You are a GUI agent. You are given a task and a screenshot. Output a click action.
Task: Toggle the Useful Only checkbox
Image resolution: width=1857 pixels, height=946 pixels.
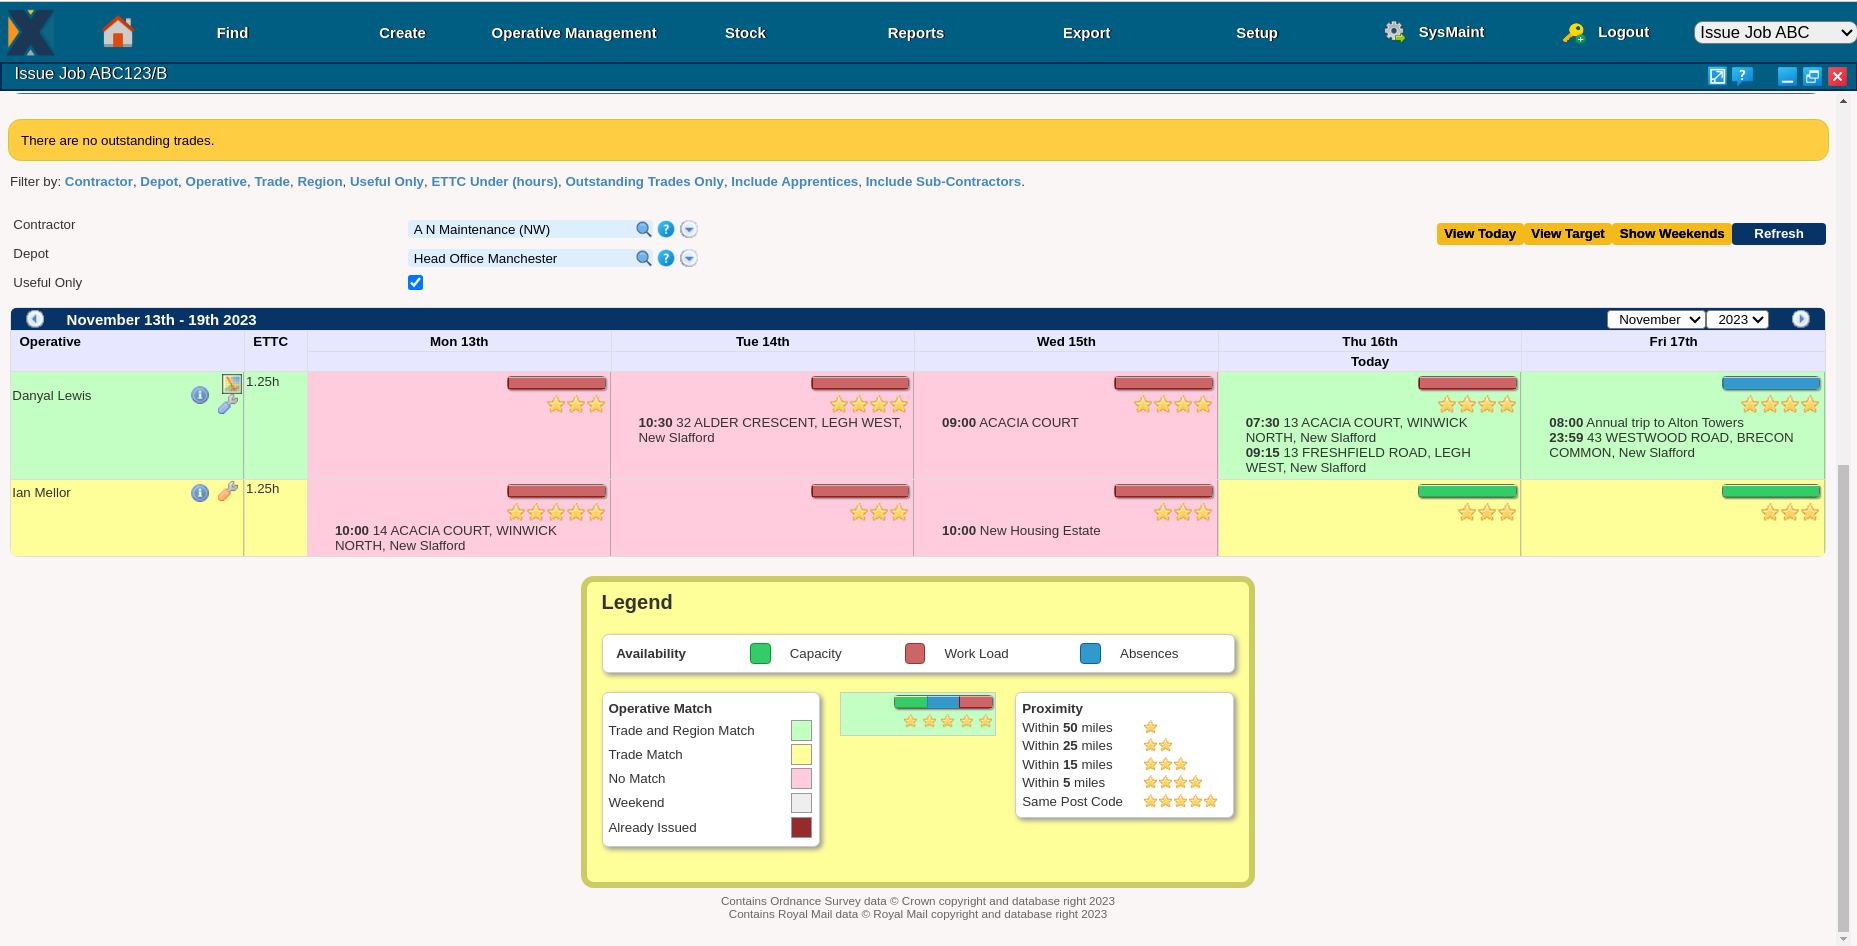415,282
